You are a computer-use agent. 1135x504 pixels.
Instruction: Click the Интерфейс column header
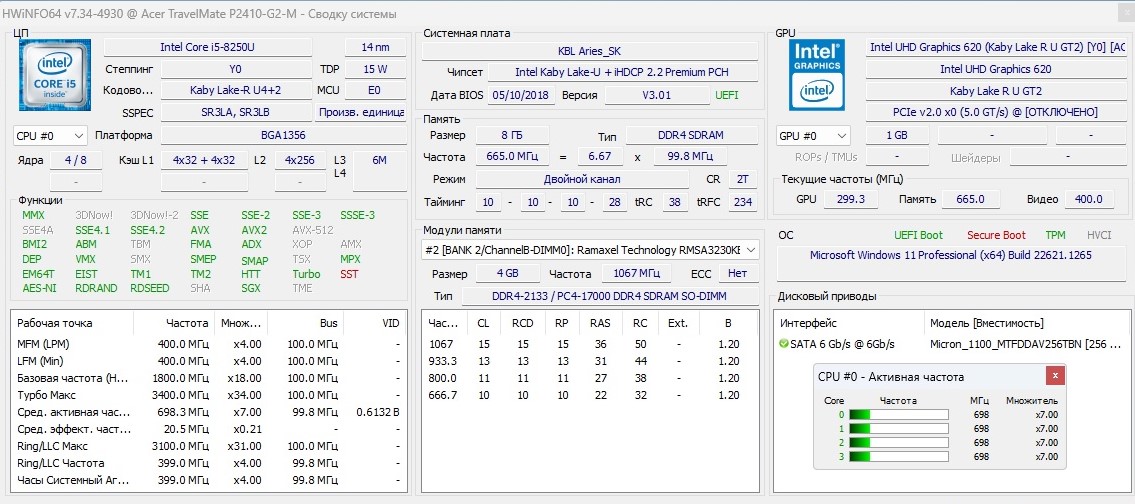(807, 323)
